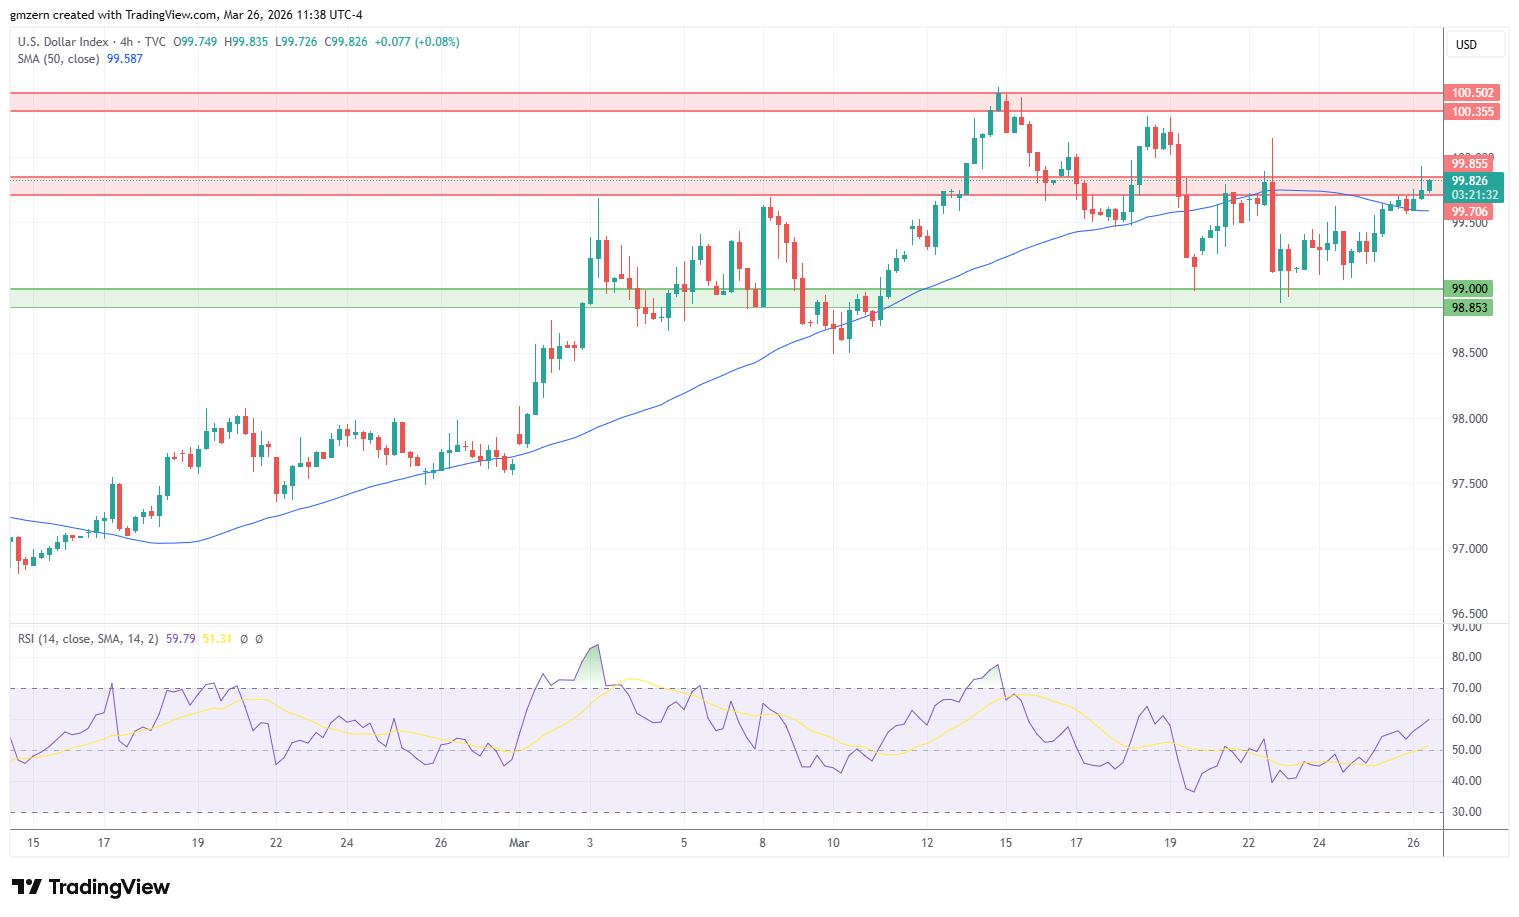Click the purple RSI value 59.79

(x=180, y=638)
